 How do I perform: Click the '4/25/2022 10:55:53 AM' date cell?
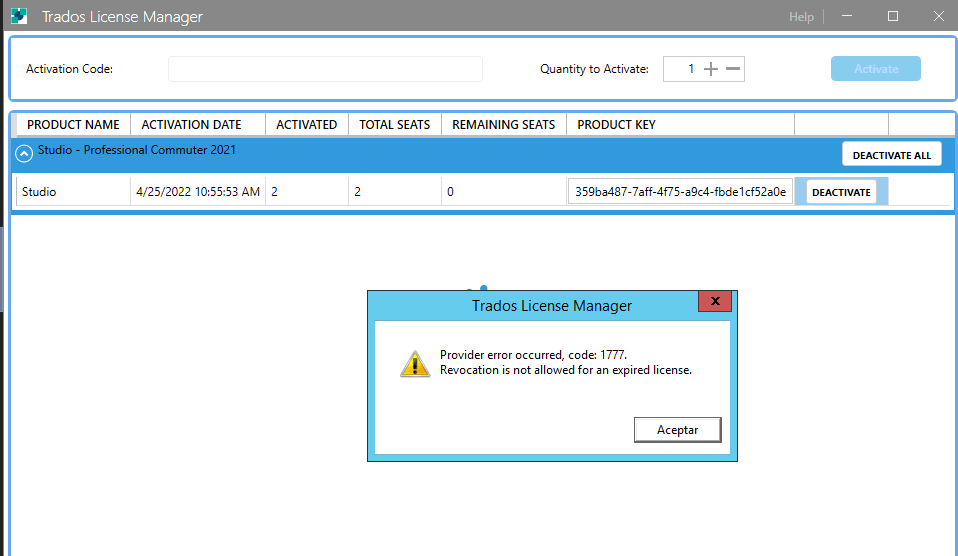click(198, 192)
